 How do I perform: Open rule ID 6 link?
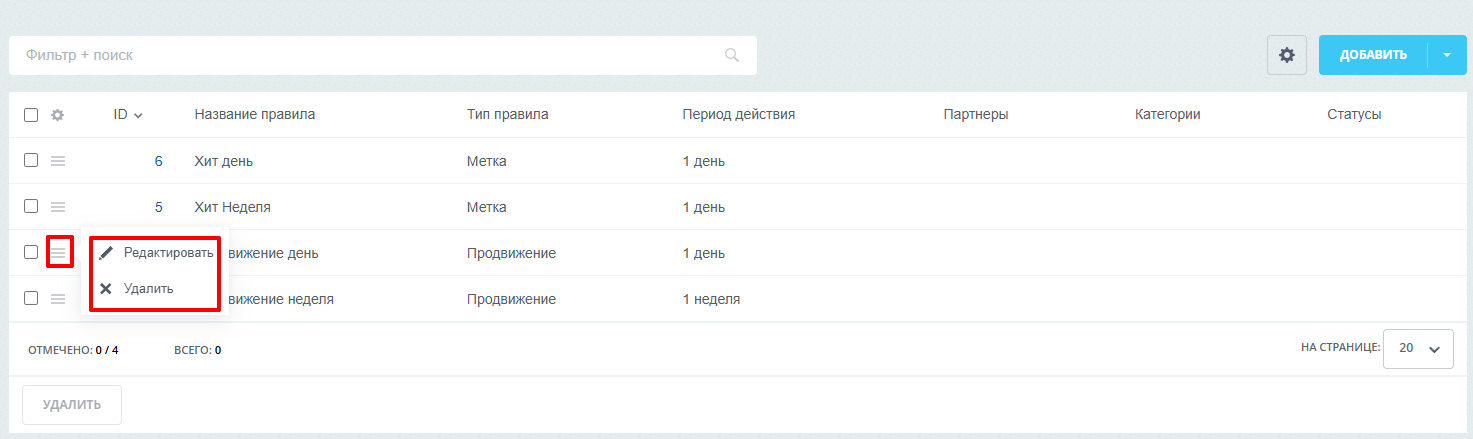(x=158, y=161)
